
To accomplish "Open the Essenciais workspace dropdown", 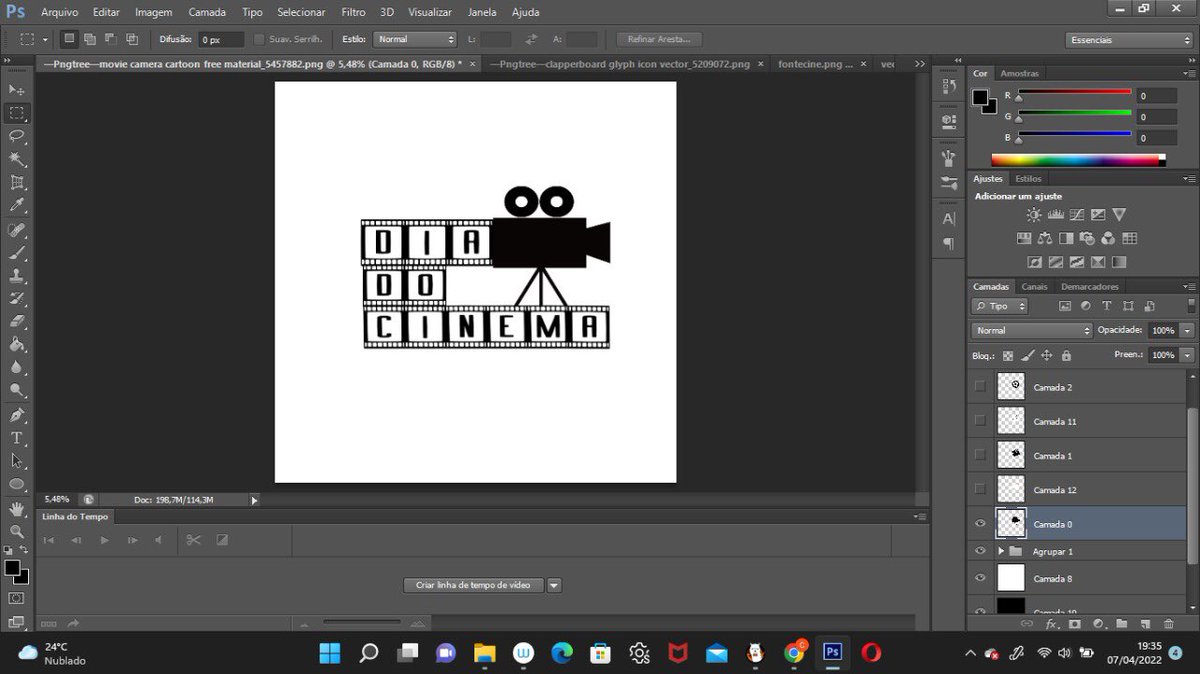I will pos(1127,40).
